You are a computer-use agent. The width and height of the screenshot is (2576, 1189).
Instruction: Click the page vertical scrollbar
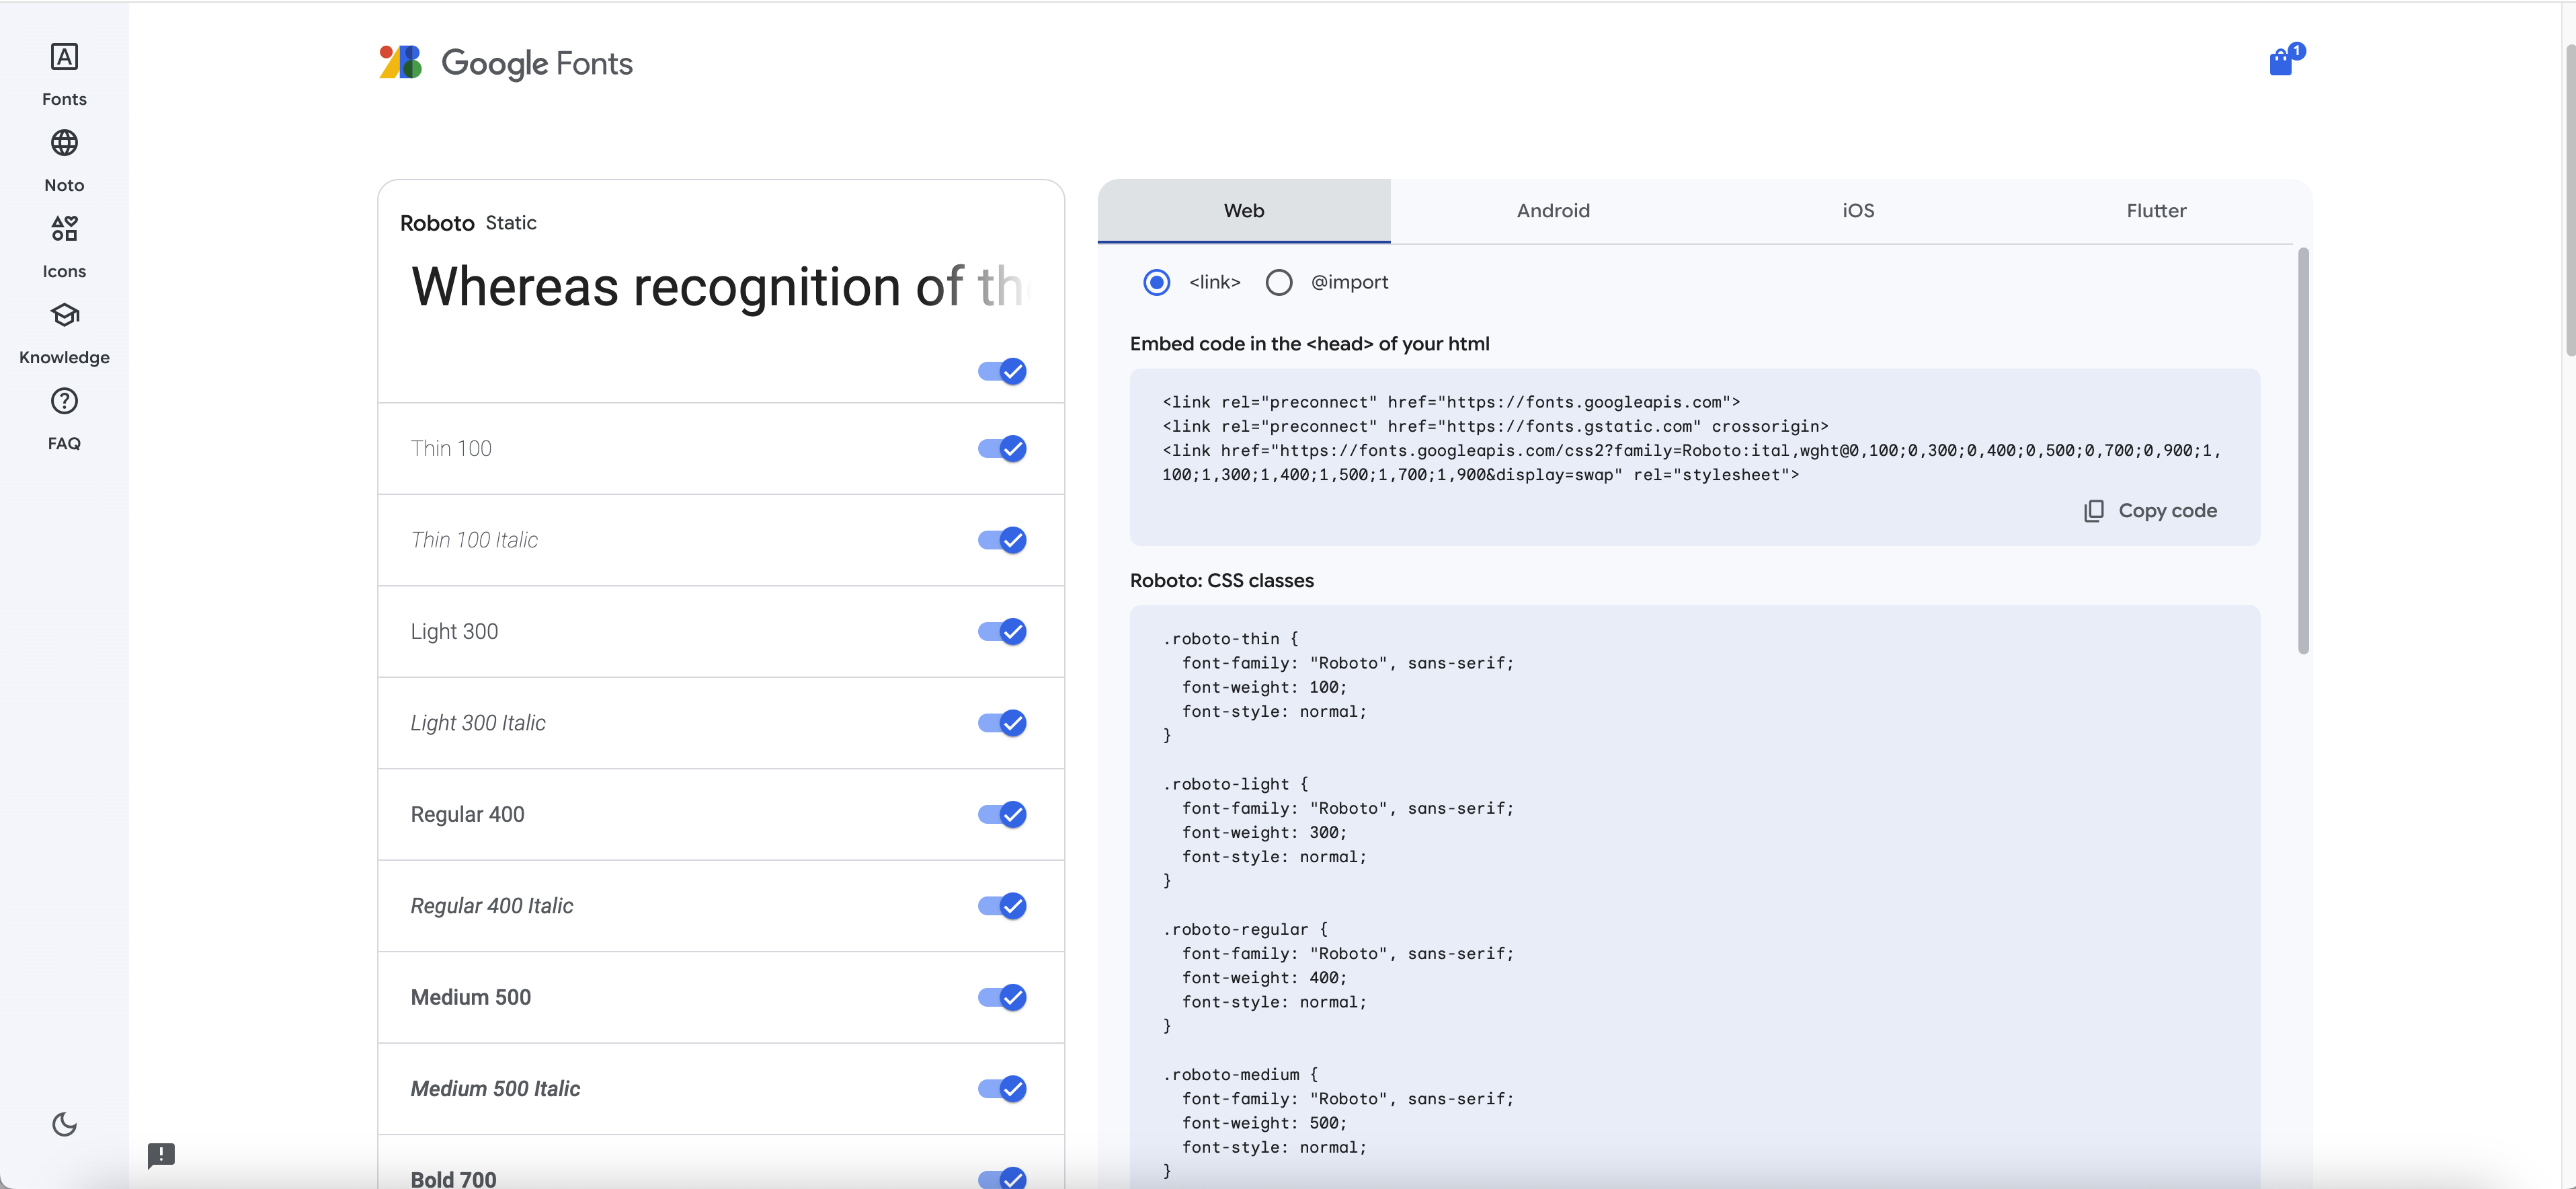coord(2570,200)
